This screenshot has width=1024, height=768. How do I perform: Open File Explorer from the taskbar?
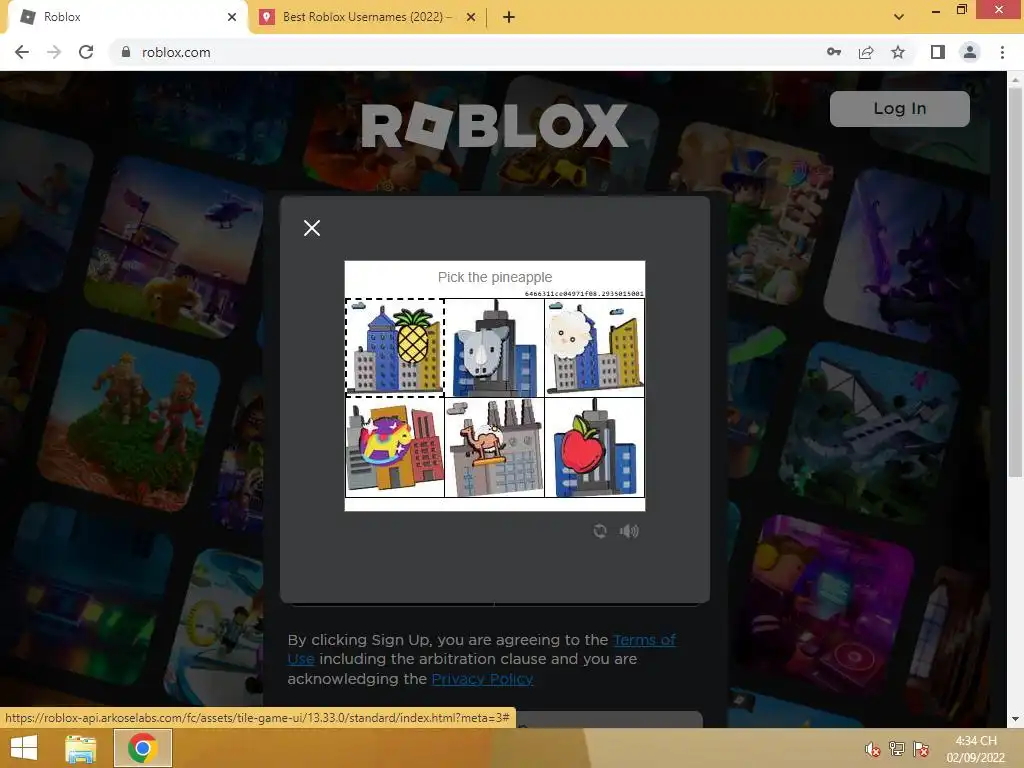[x=80, y=748]
